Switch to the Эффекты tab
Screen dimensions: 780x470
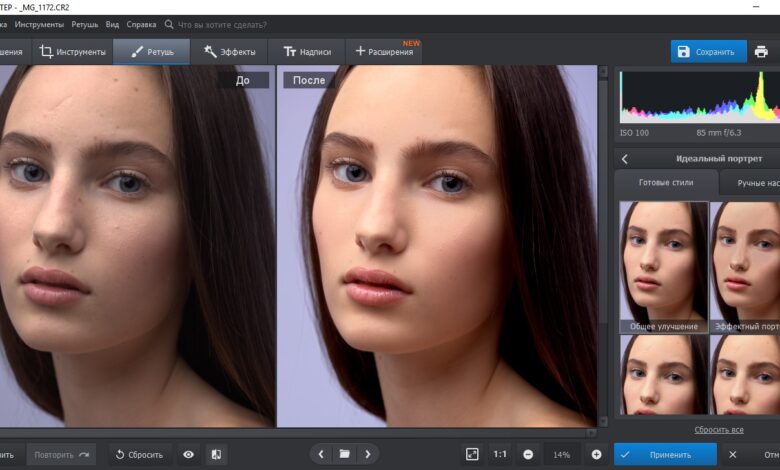click(x=230, y=51)
